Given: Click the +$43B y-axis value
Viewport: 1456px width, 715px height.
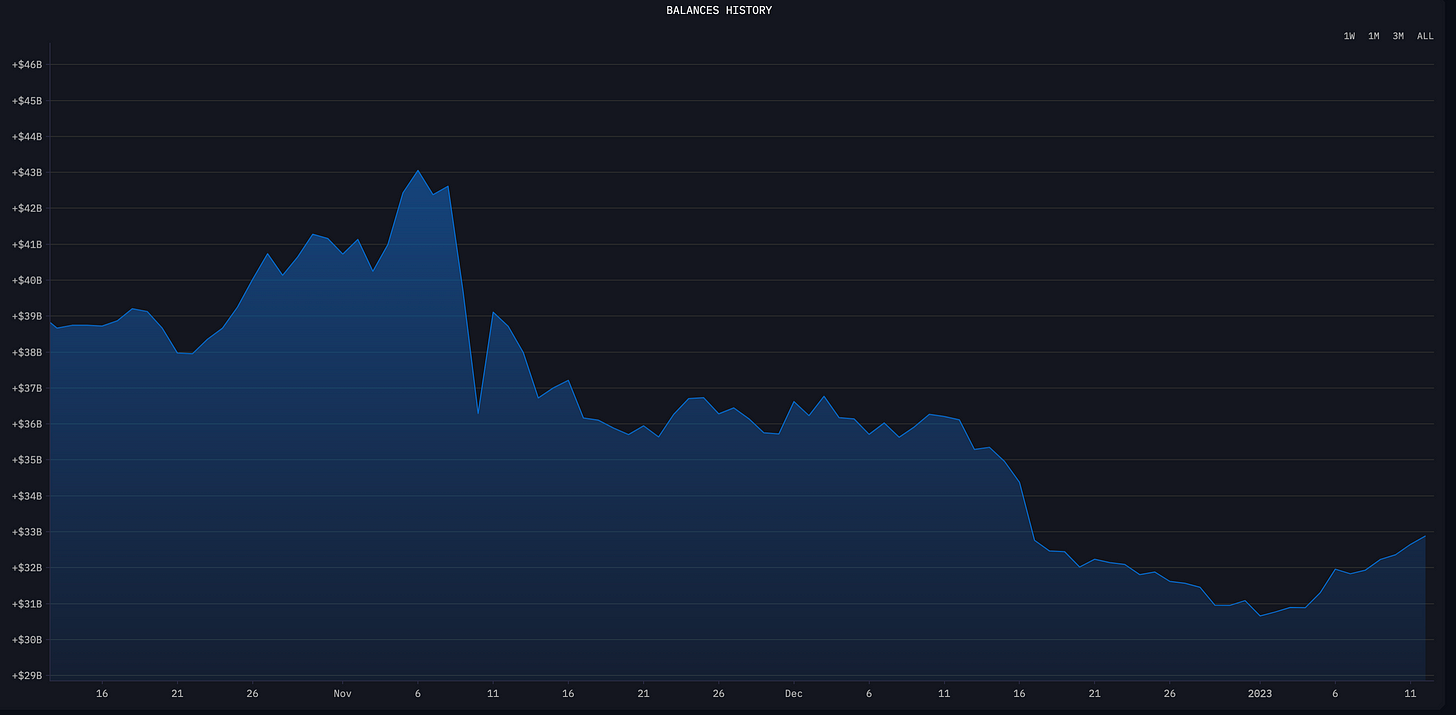Looking at the screenshot, I should coord(27,173).
